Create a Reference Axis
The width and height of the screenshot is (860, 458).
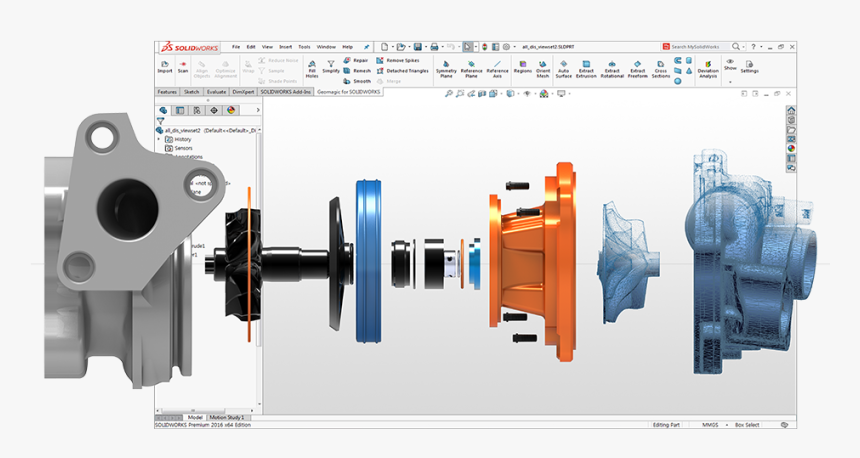tap(497, 70)
